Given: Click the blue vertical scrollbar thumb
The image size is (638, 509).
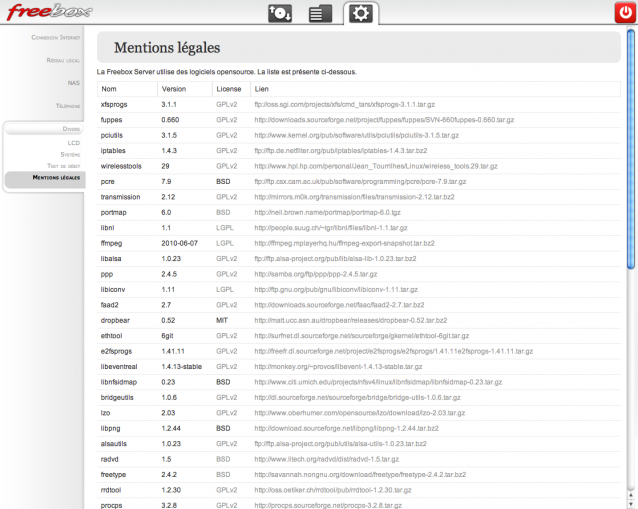Looking at the screenshot, I should click(631, 149).
